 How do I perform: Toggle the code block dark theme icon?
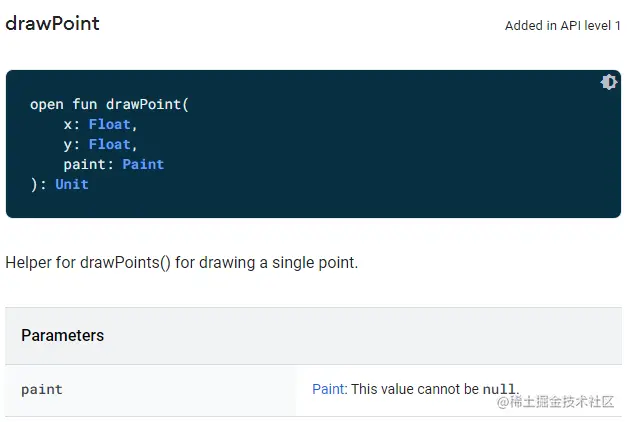tap(608, 82)
